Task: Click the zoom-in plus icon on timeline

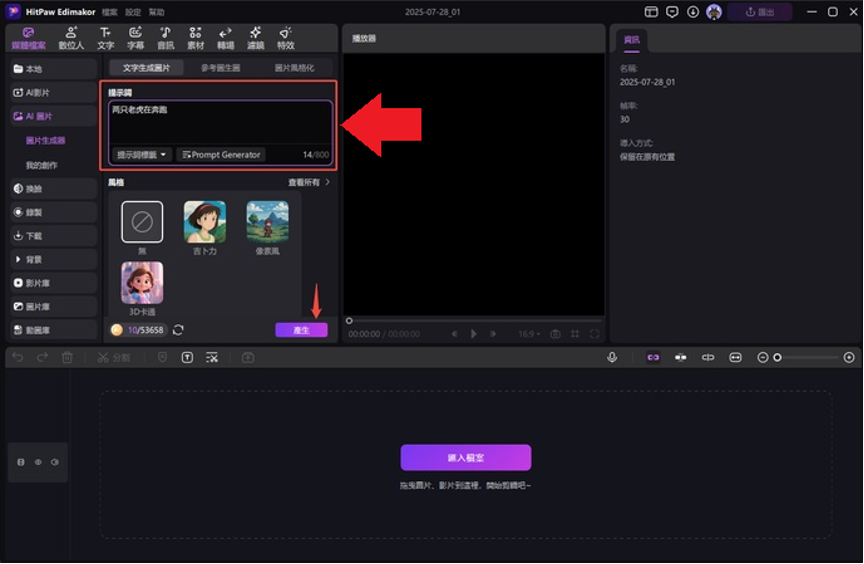Action: [x=849, y=357]
